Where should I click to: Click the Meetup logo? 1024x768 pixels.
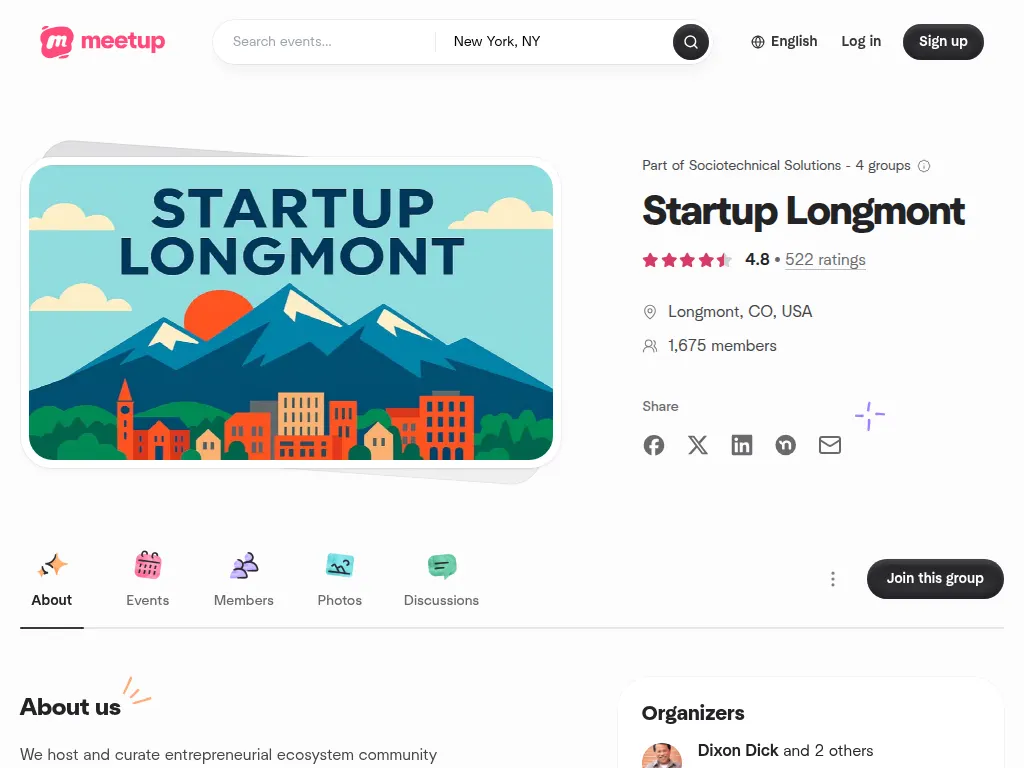coord(103,42)
